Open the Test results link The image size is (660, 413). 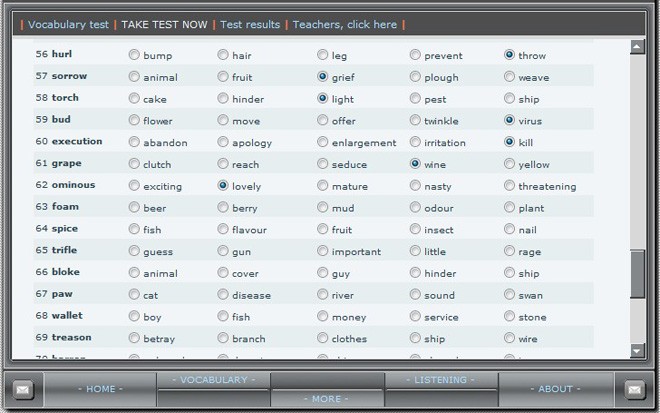point(250,24)
